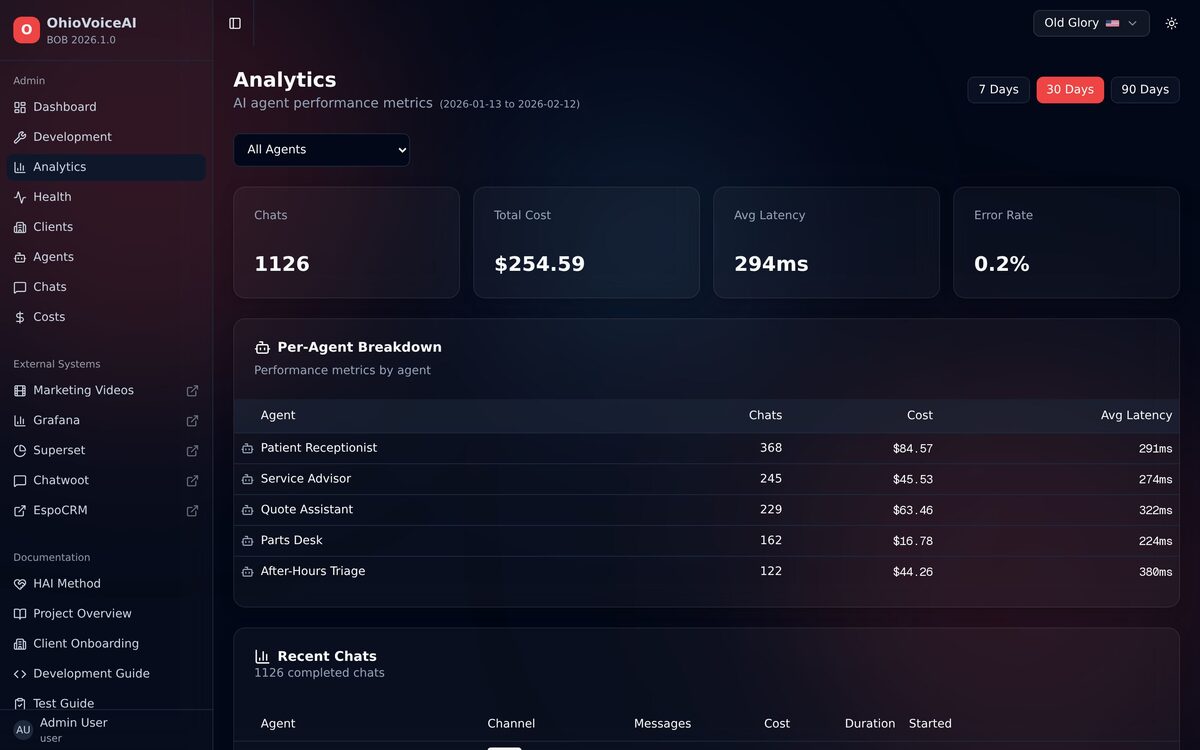
Task: Toggle the sidebar collapse icon
Action: point(235,23)
